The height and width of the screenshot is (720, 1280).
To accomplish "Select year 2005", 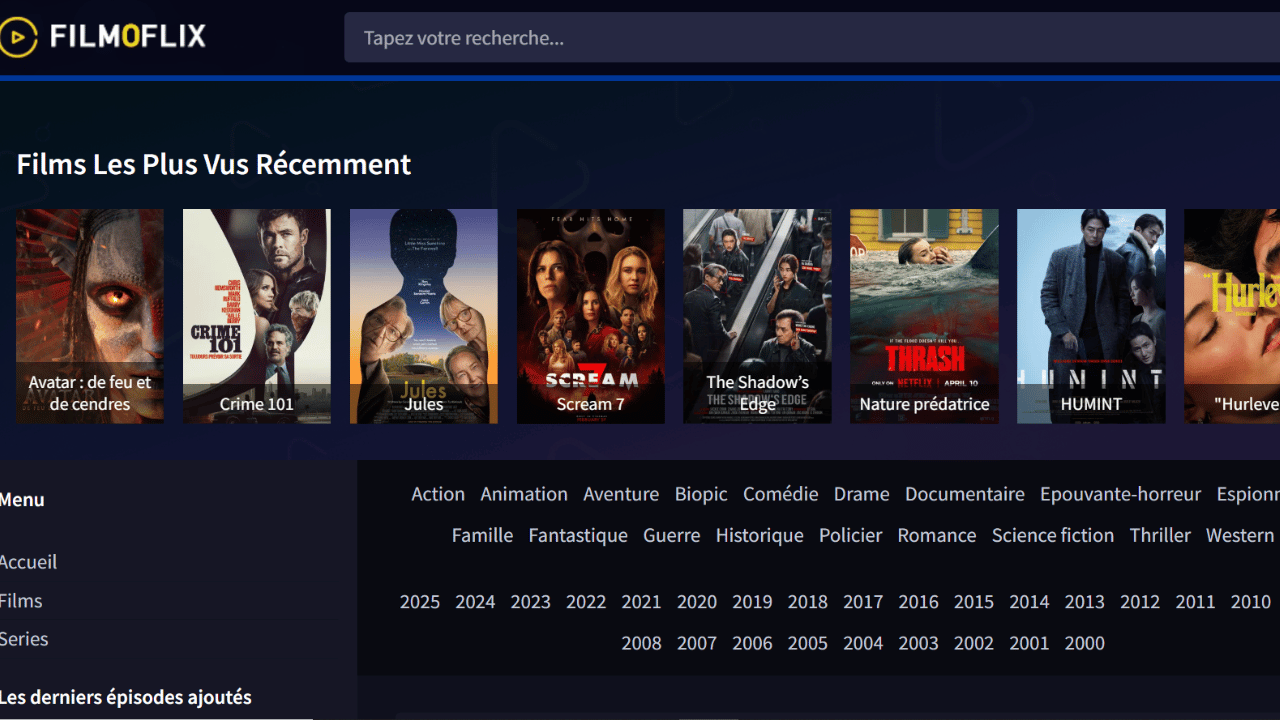I will [x=808, y=643].
